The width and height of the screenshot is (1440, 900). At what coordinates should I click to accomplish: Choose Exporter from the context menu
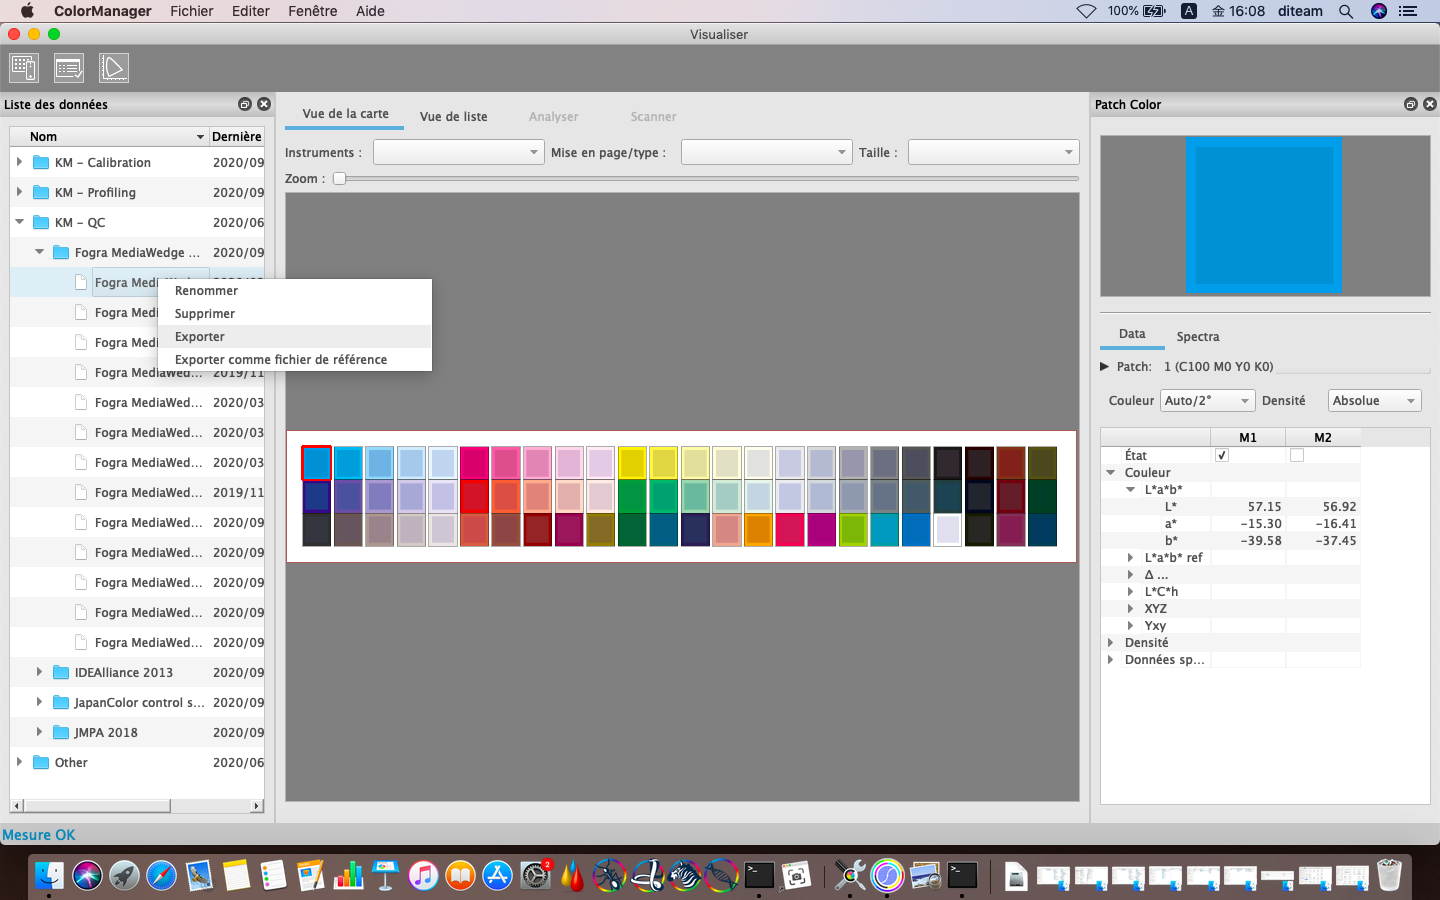[x=295, y=336]
